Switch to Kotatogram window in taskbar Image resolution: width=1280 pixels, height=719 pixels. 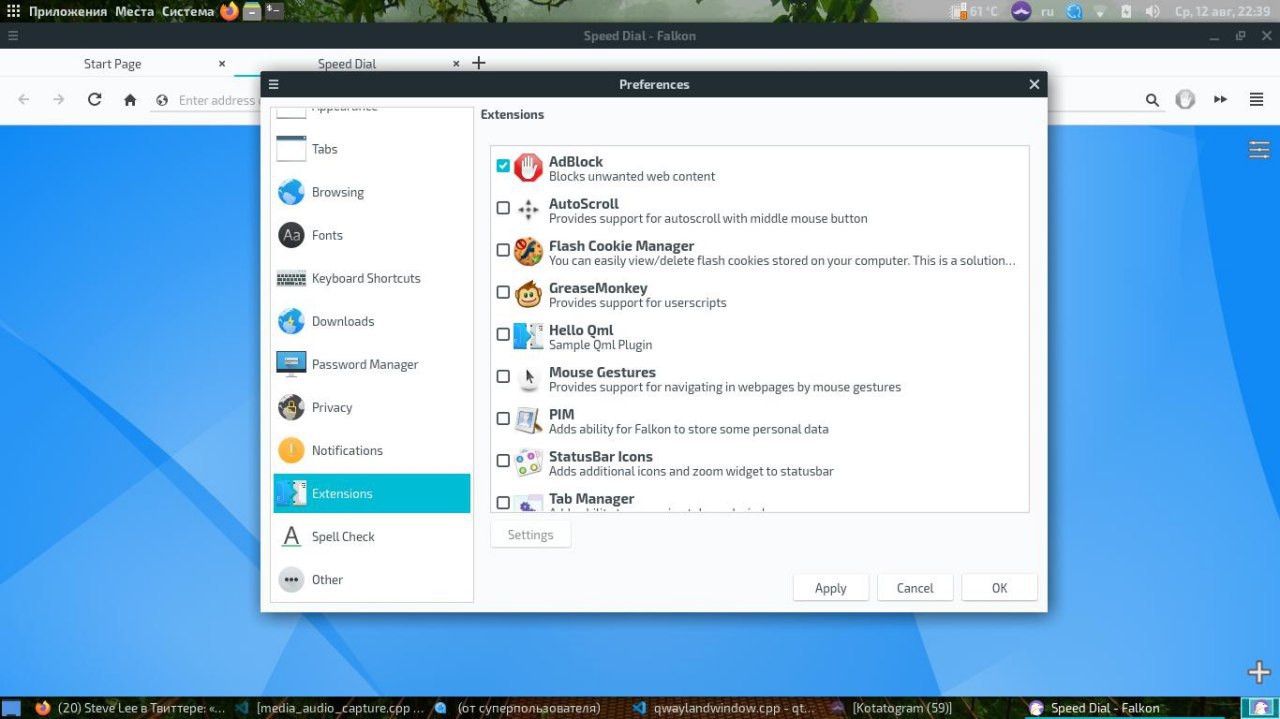coord(890,708)
